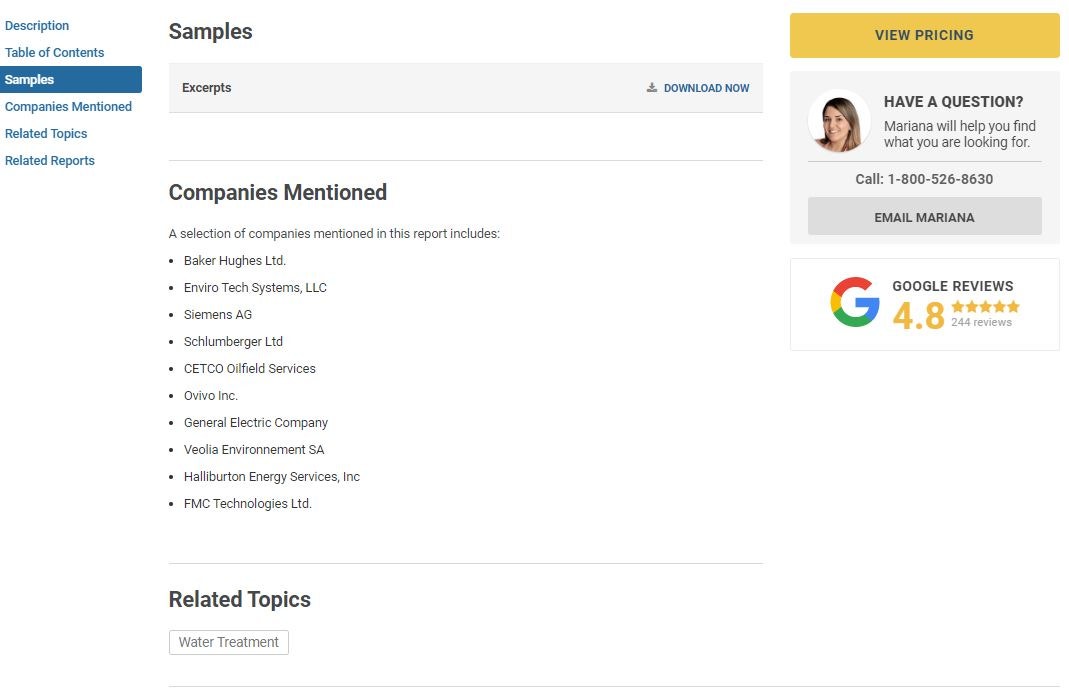The width and height of the screenshot is (1069, 691).
Task: Jump to Companies Mentioned in sidebar
Action: tap(68, 107)
